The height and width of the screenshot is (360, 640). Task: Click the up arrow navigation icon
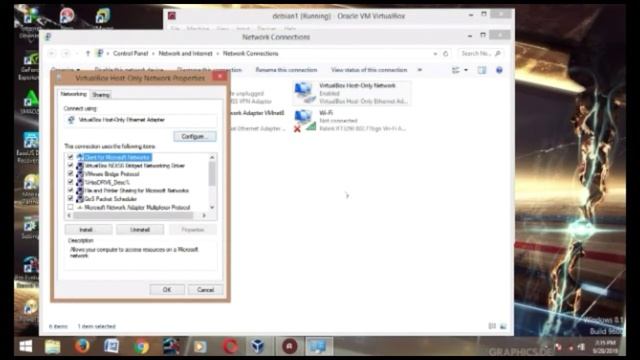[x=87, y=53]
